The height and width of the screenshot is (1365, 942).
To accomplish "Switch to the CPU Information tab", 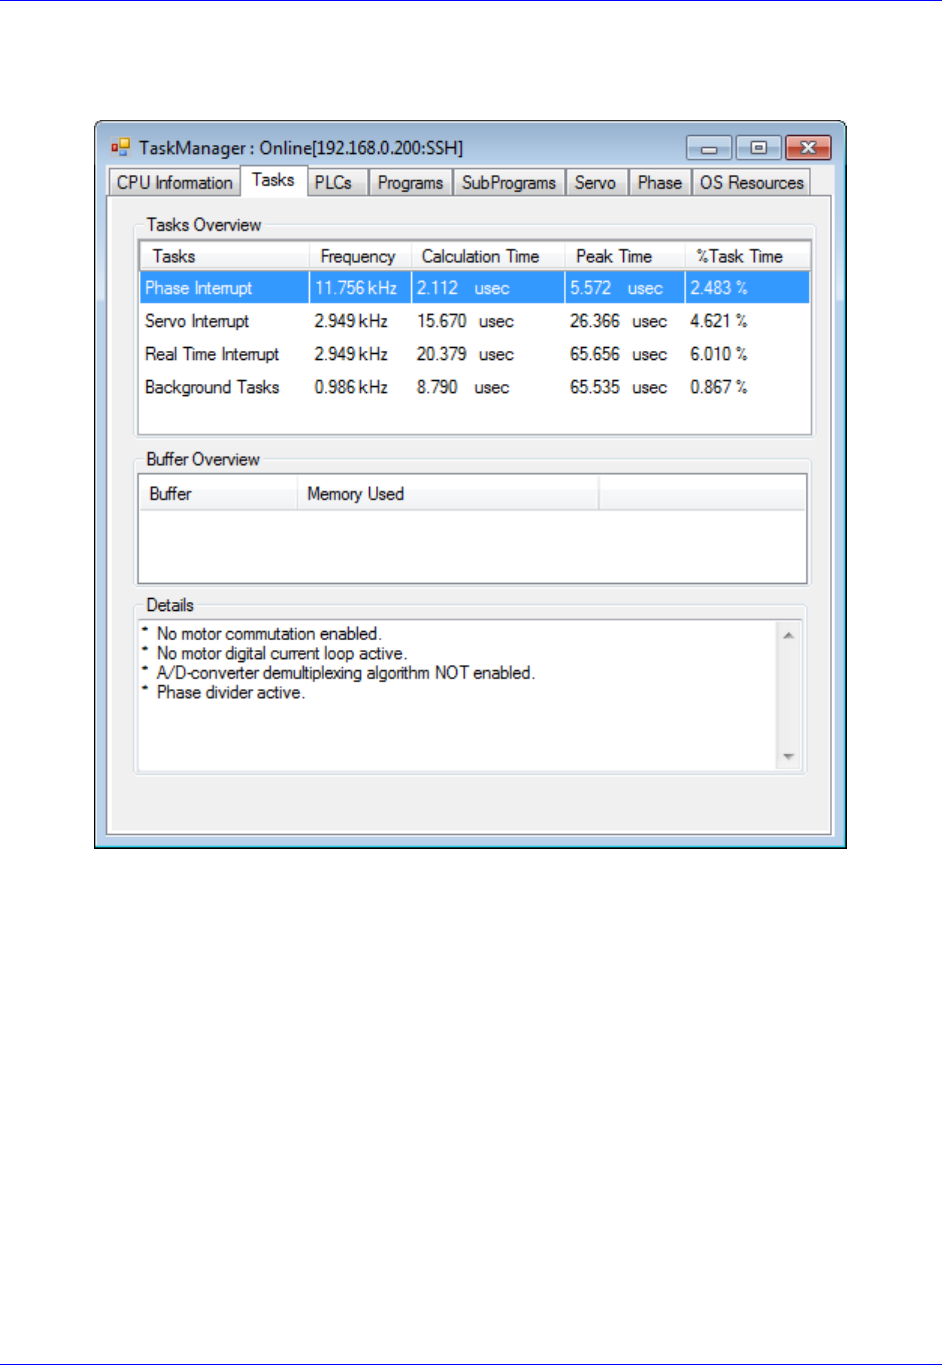I will [x=174, y=183].
